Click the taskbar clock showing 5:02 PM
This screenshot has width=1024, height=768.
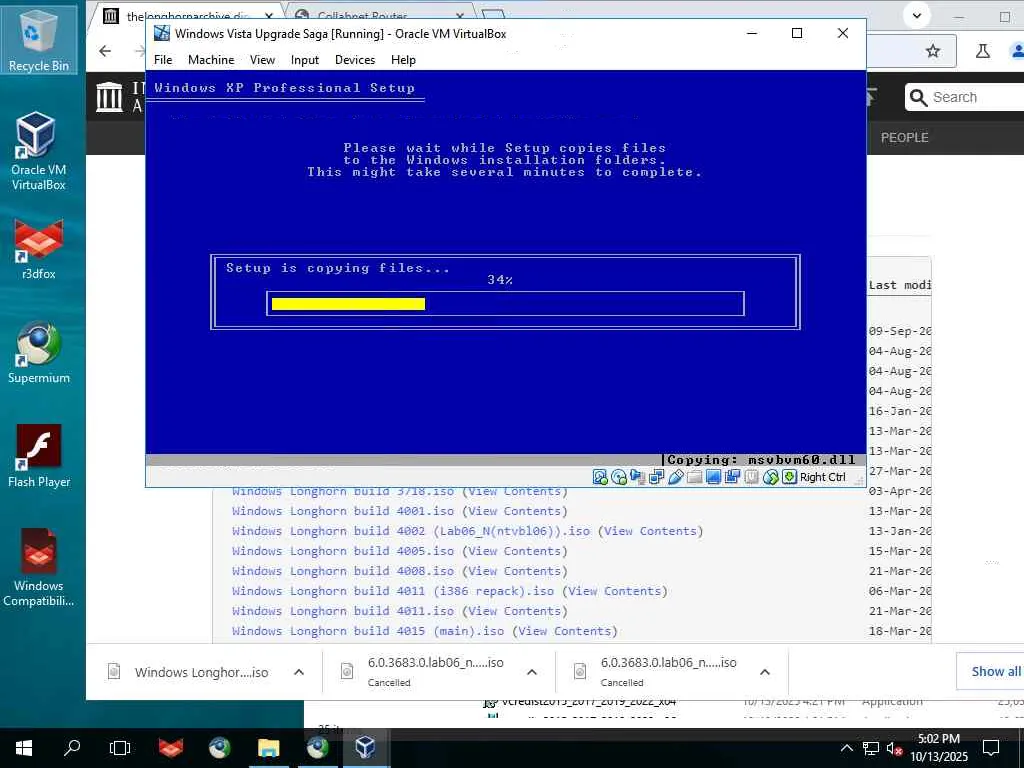tap(938, 748)
